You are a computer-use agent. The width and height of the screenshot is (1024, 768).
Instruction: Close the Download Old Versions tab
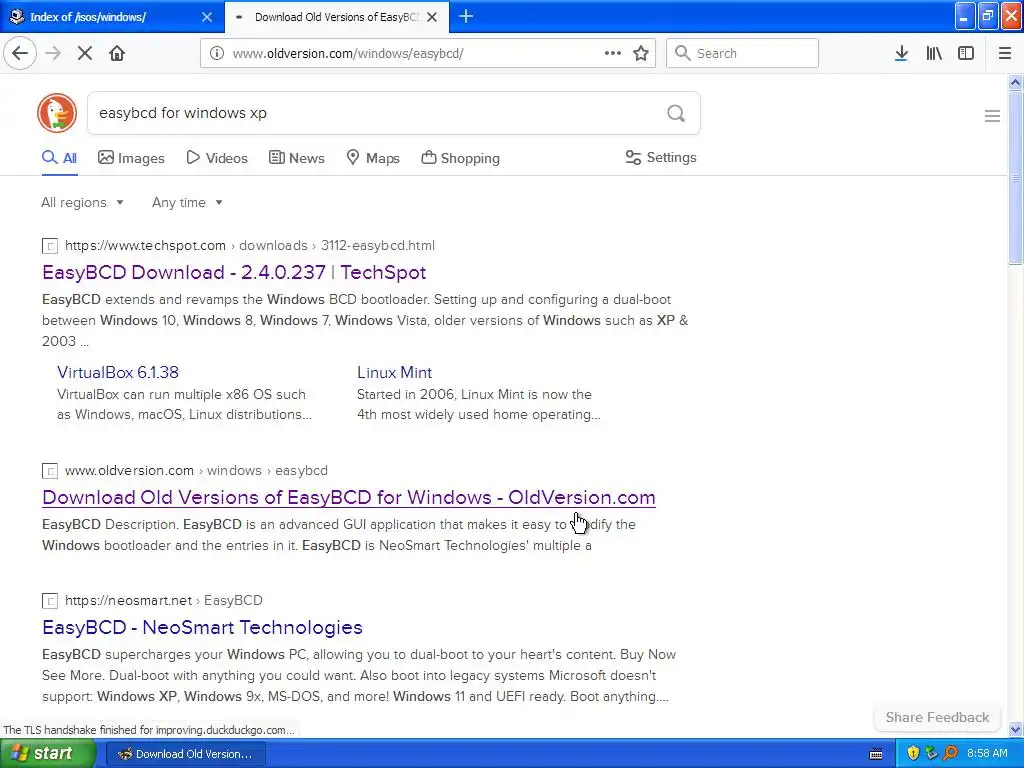(x=432, y=17)
